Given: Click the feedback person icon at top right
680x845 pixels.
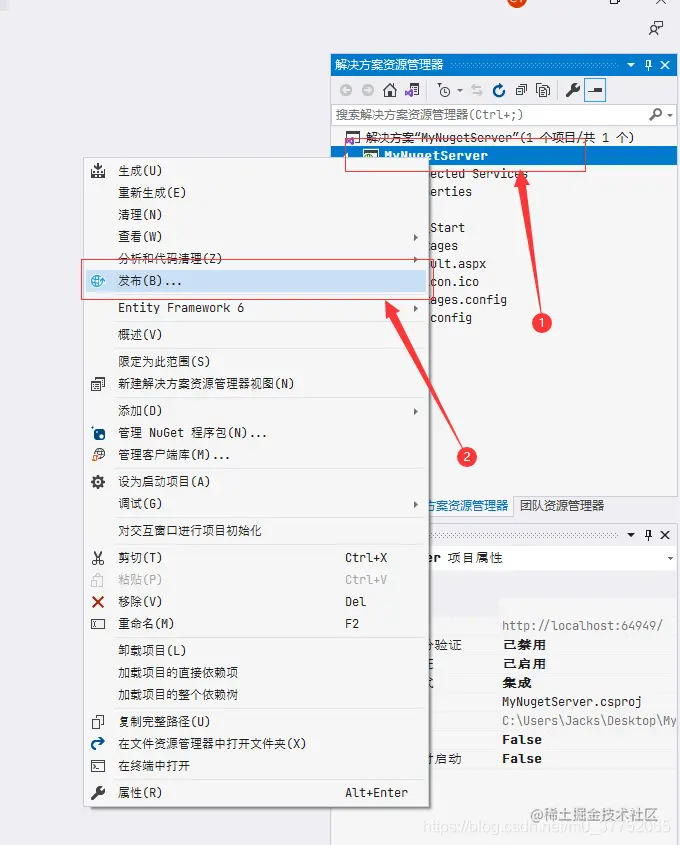Looking at the screenshot, I should click(656, 28).
